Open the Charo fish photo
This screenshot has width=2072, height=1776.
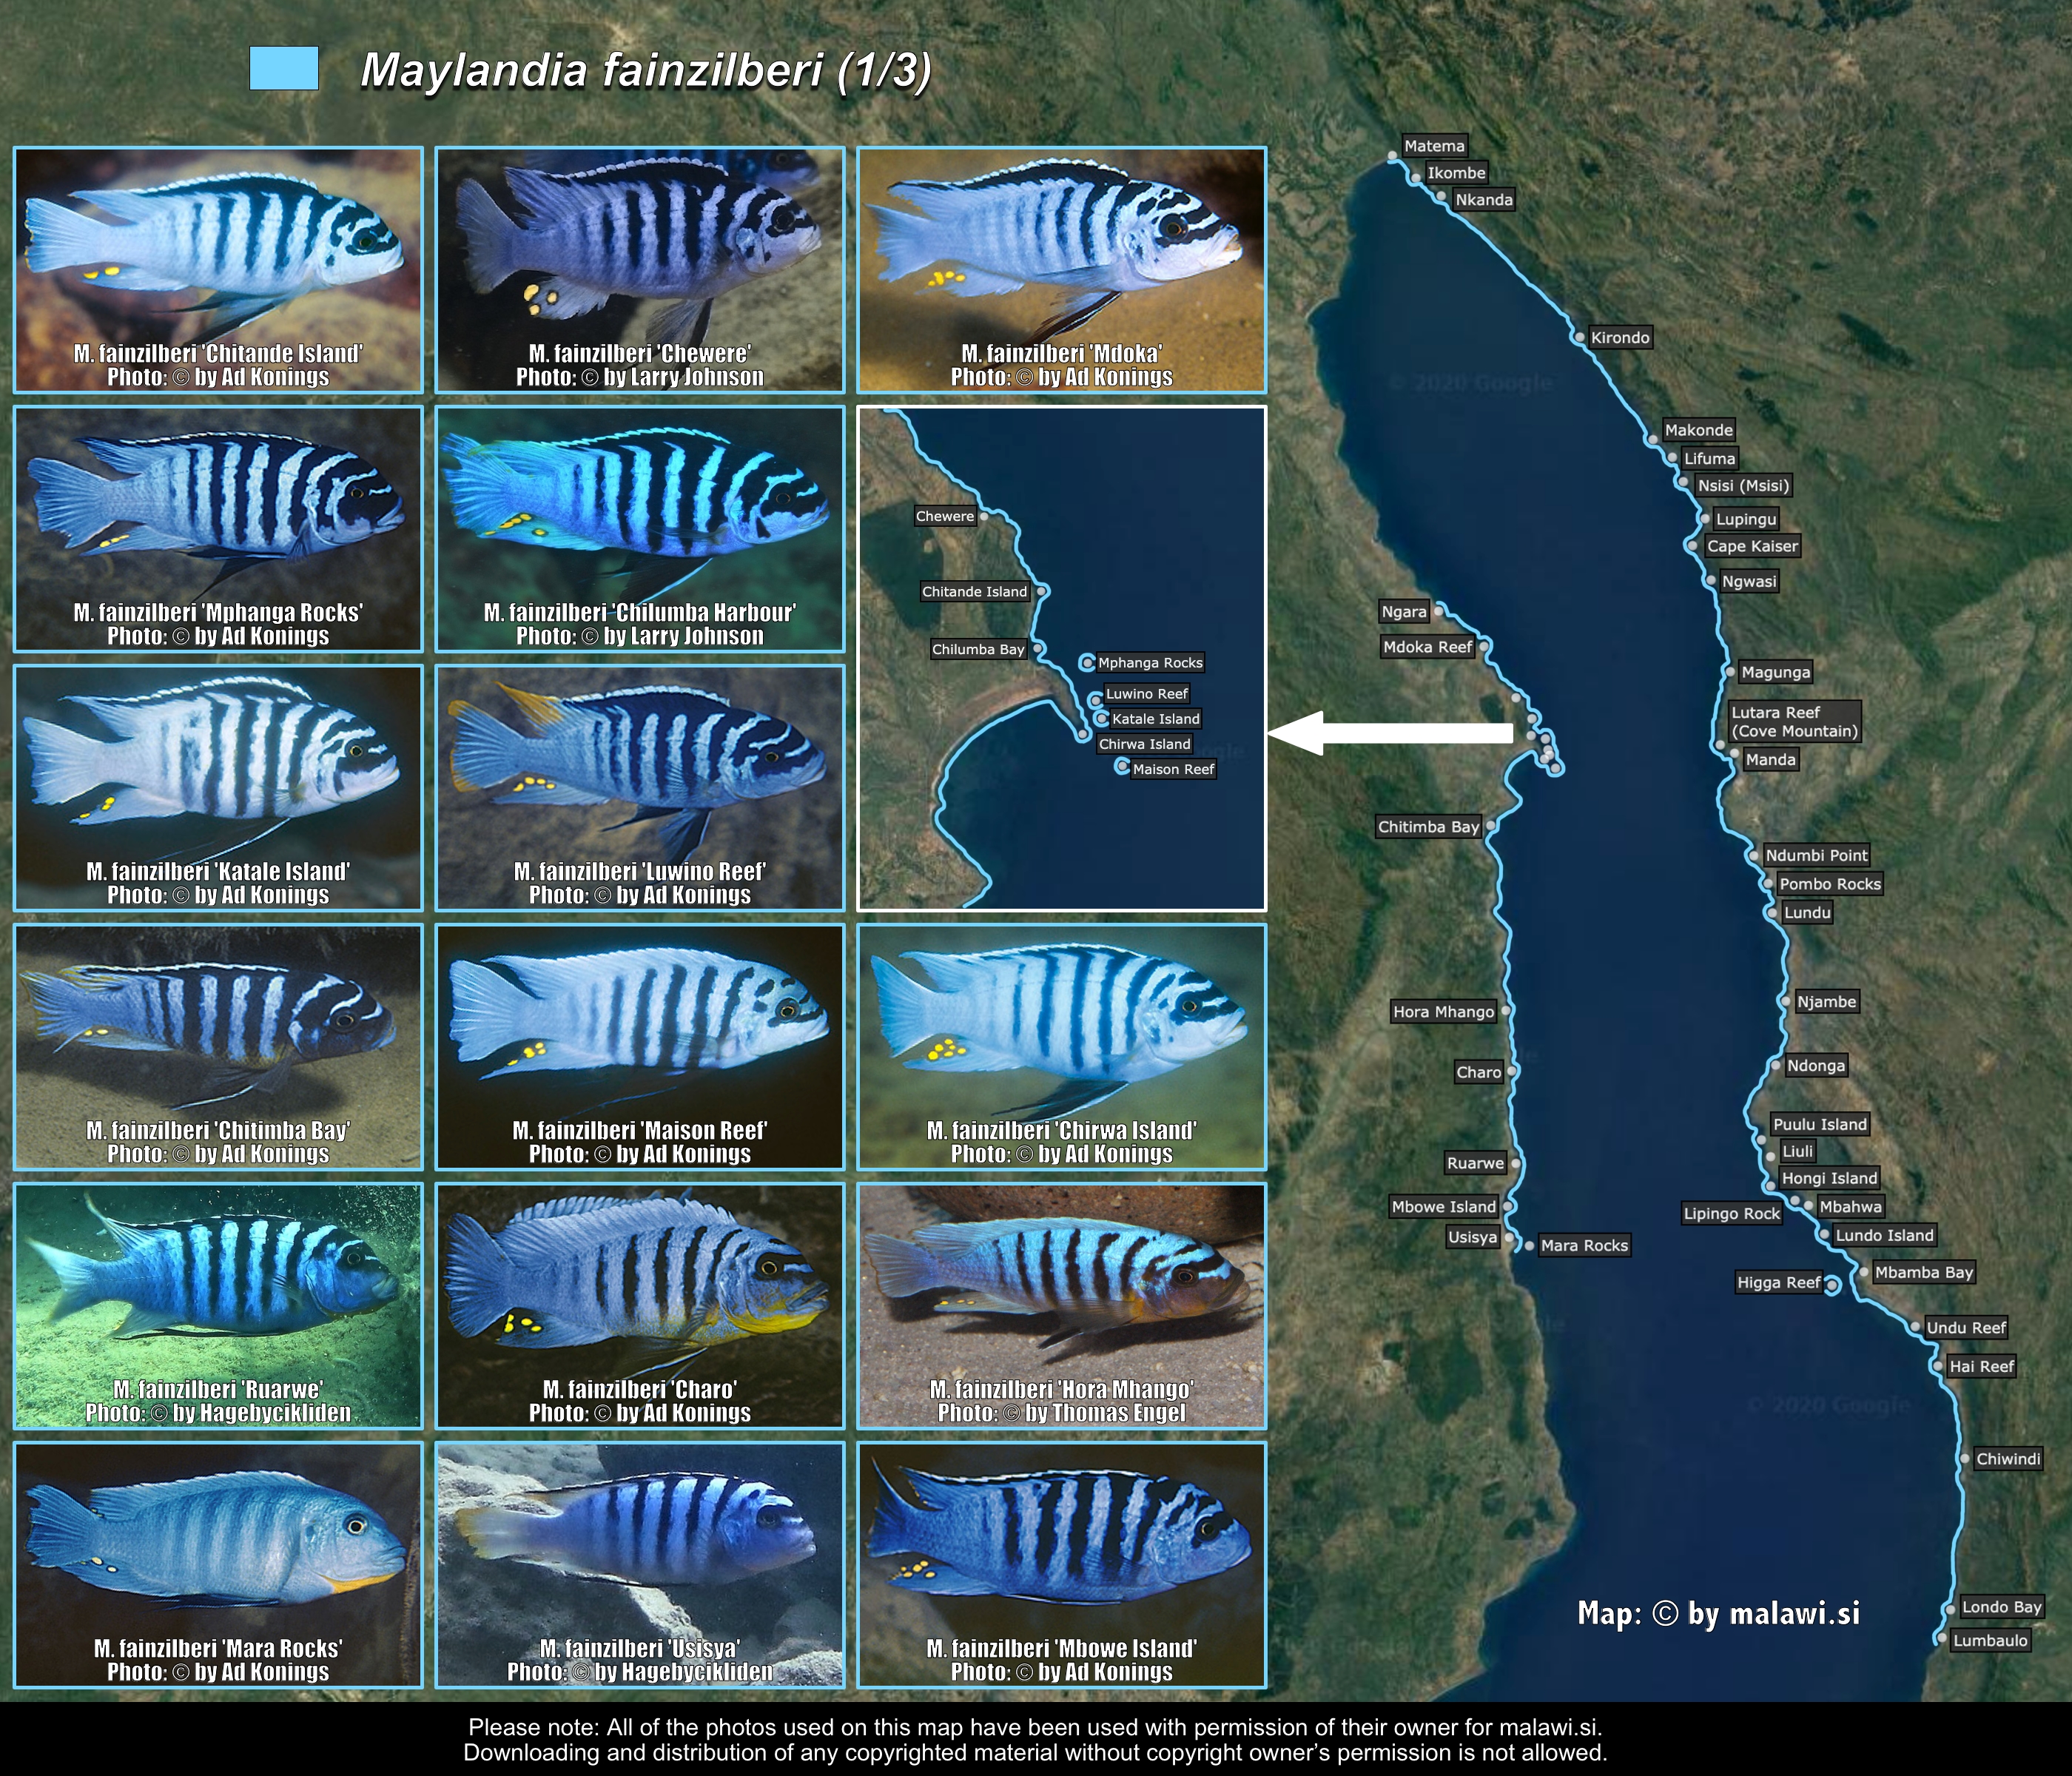640,1306
